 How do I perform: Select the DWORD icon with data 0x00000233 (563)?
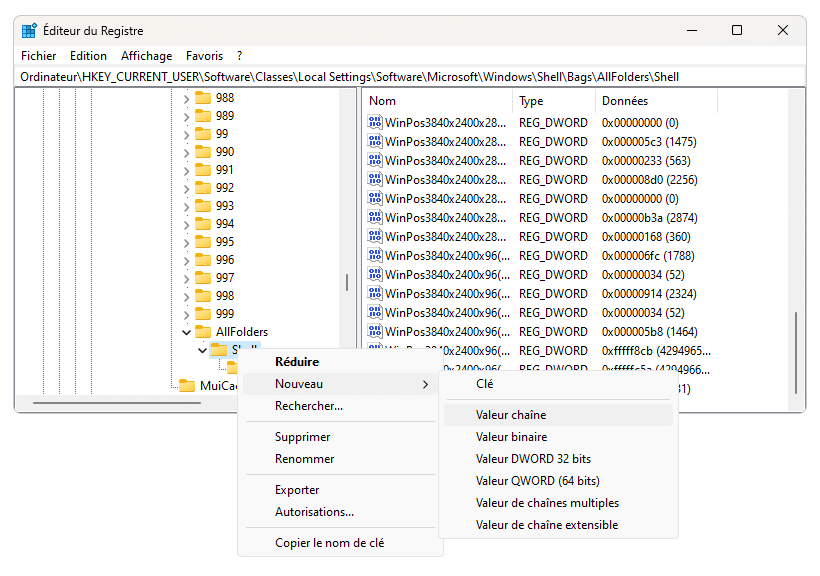tap(375, 161)
